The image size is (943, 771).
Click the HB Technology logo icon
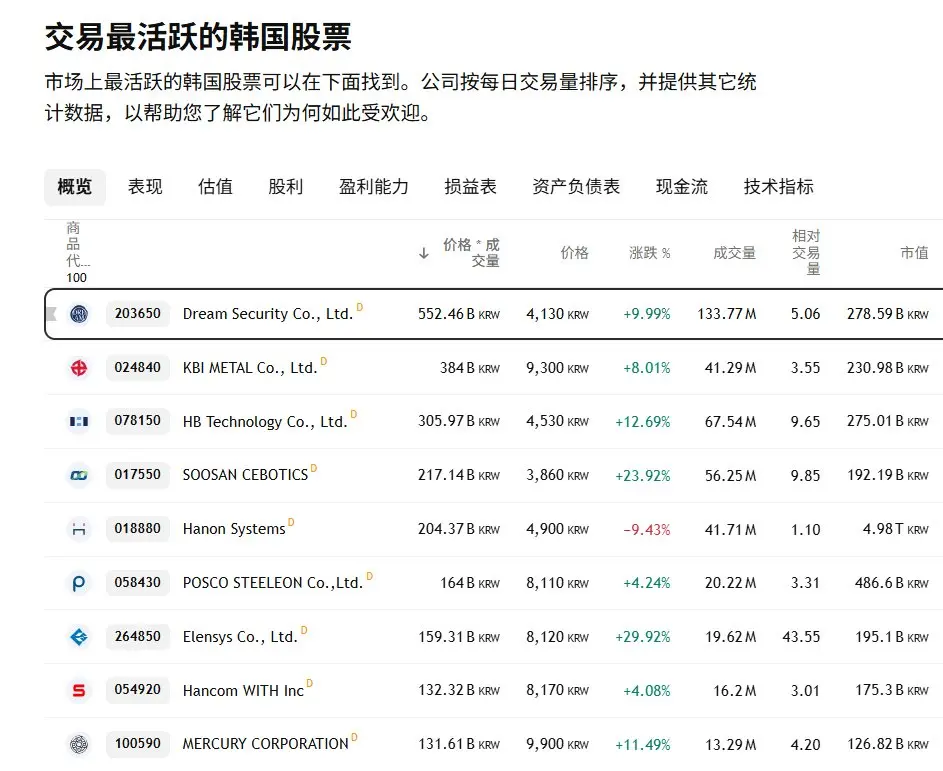[79, 421]
